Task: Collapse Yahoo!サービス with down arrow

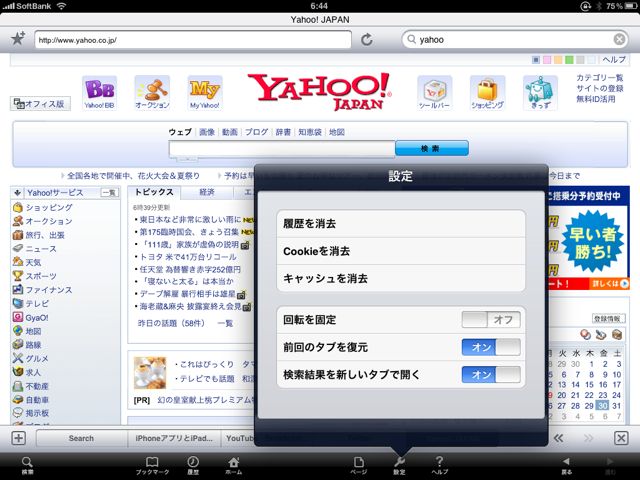Action: tap(18, 193)
